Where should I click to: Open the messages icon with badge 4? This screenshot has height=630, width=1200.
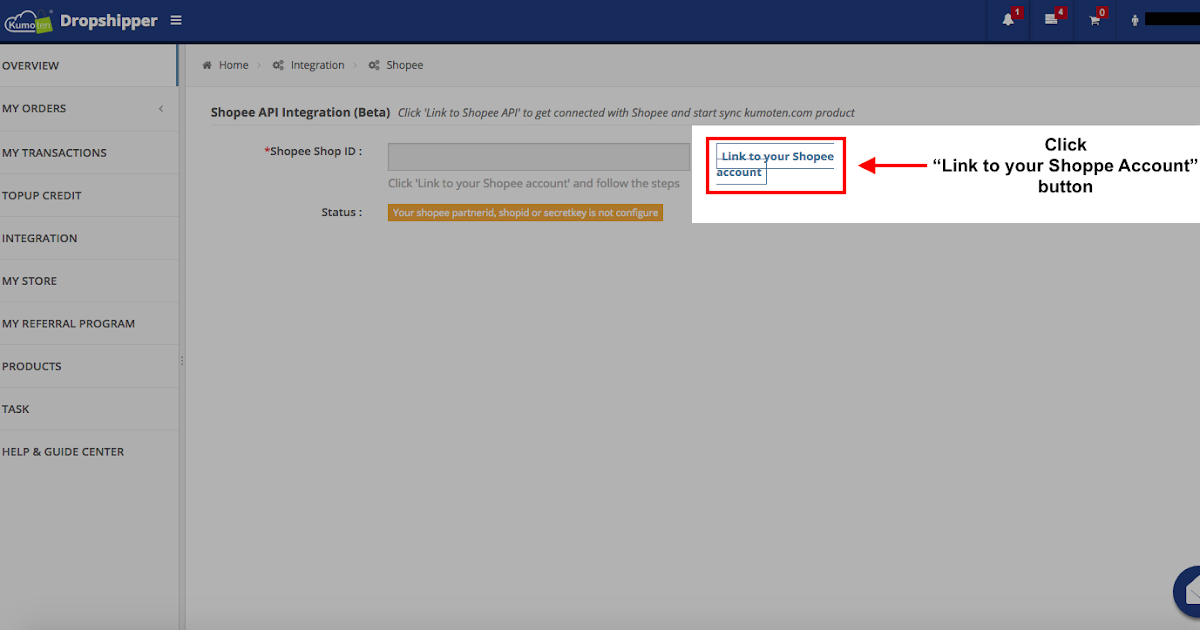pos(1051,20)
